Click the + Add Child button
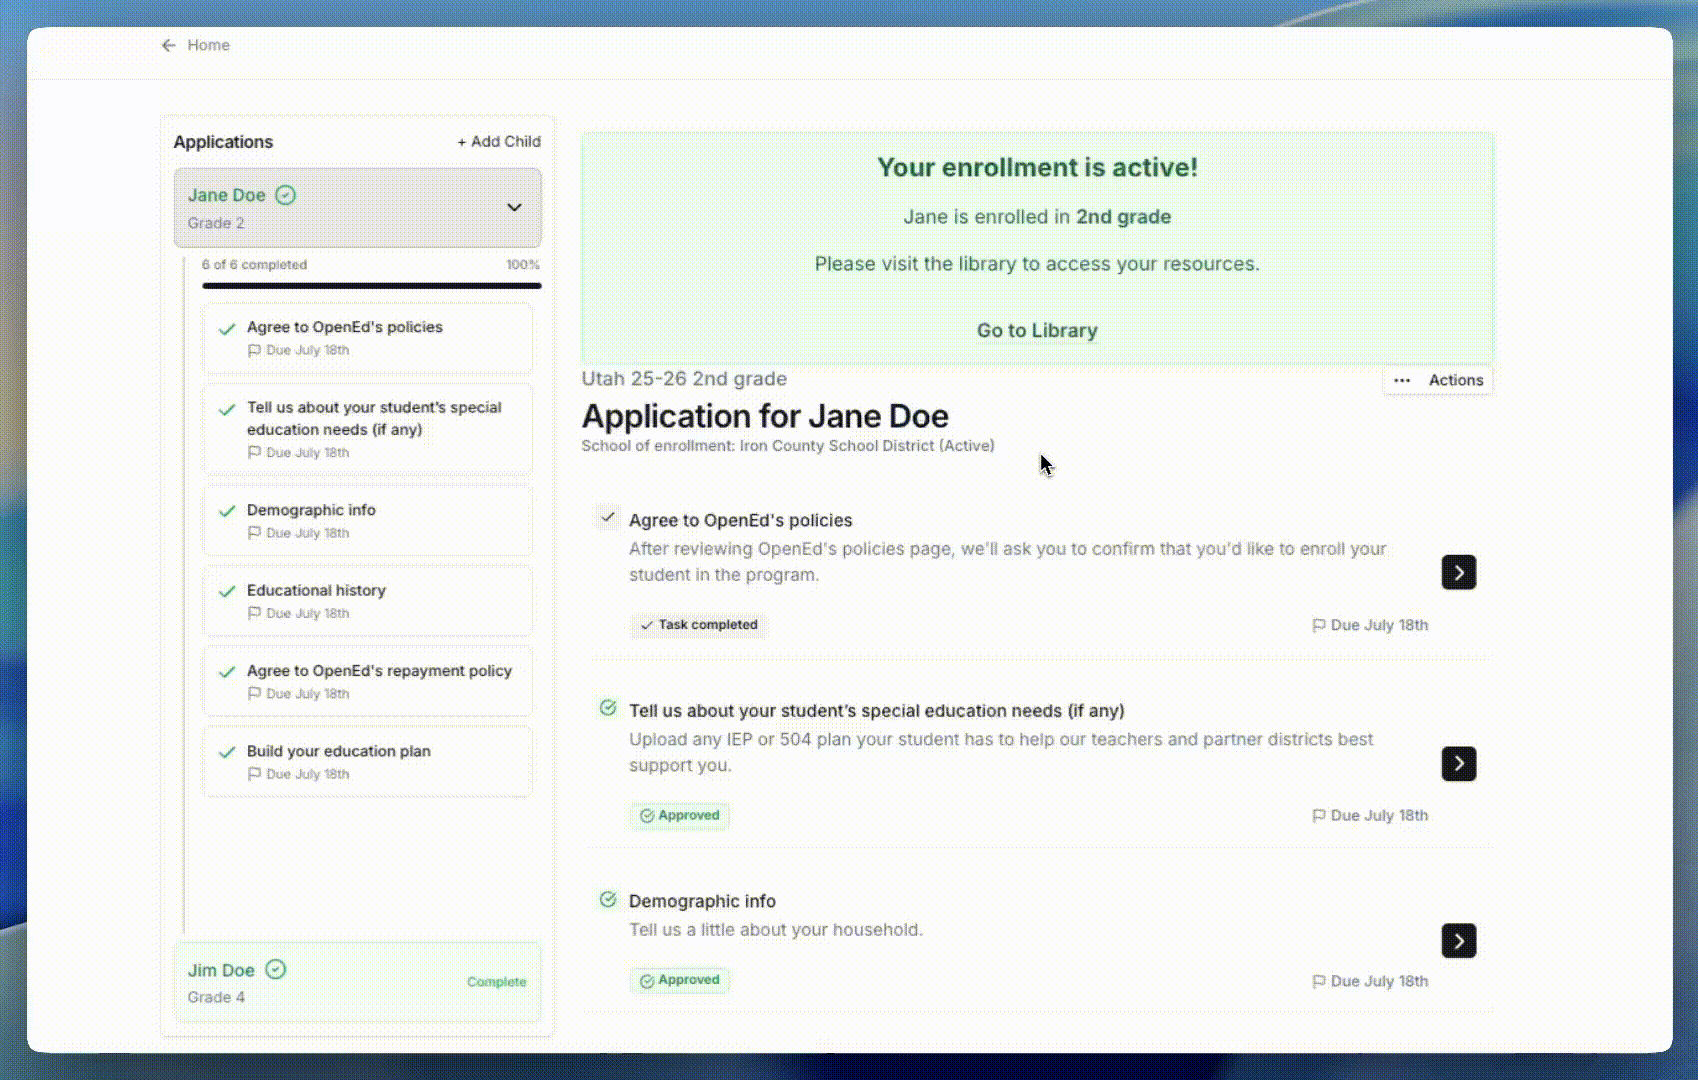Viewport: 1698px width, 1080px height. point(499,142)
